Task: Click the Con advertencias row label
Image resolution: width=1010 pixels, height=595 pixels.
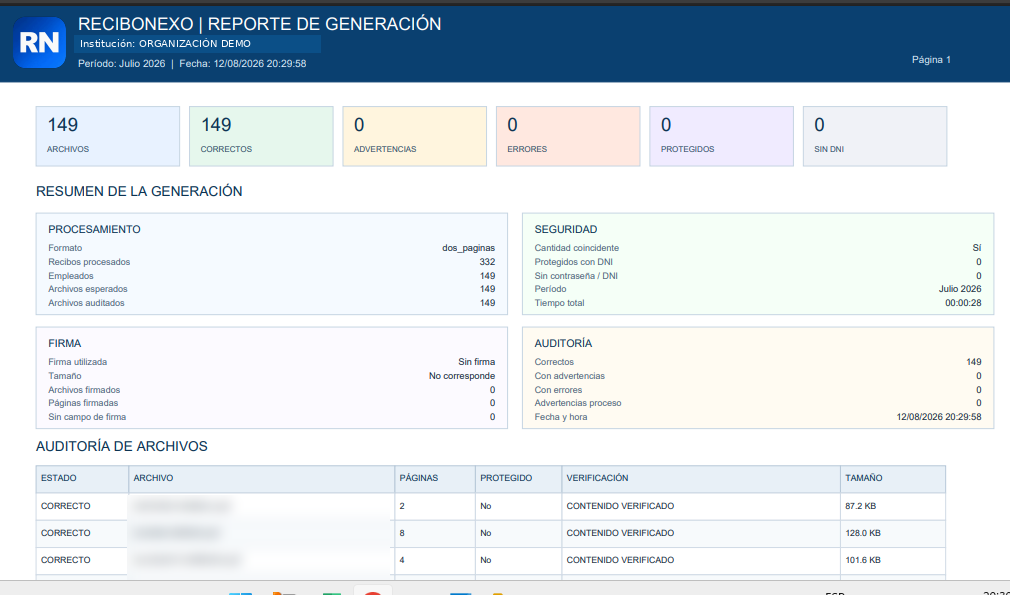Action: [569, 376]
